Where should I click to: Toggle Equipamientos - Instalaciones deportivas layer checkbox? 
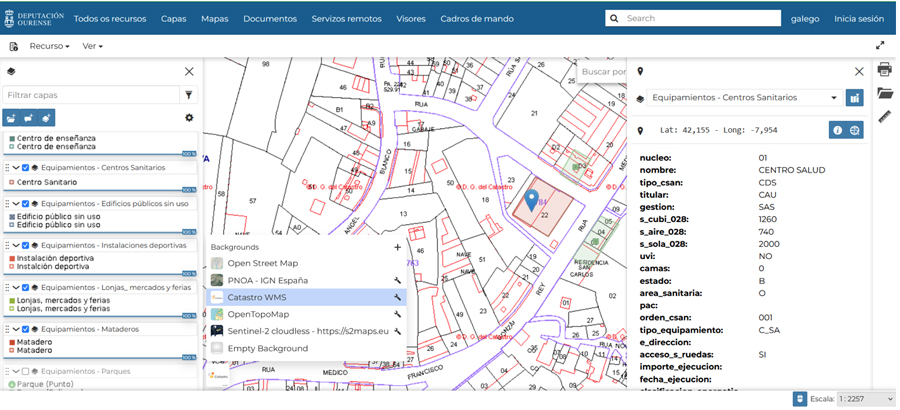[26, 245]
